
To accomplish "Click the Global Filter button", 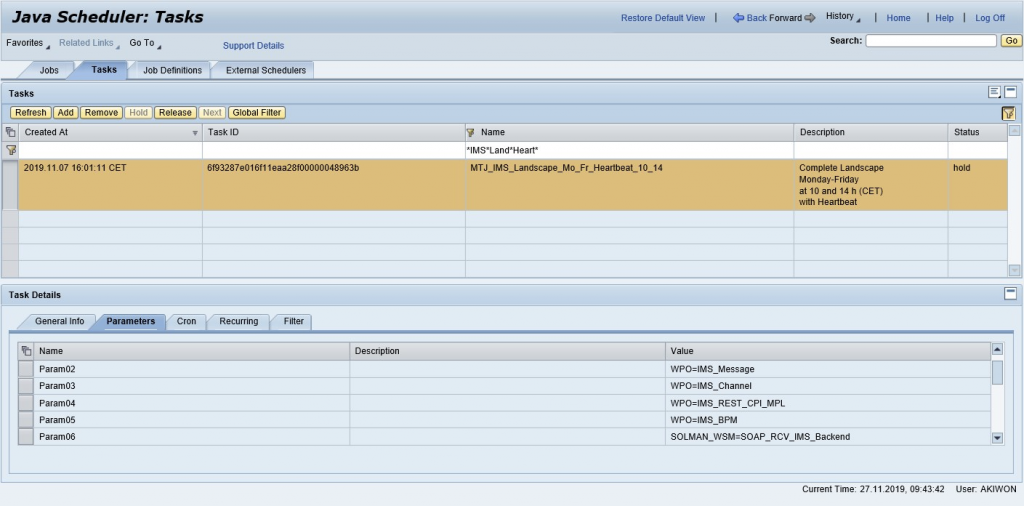I will tap(257, 112).
